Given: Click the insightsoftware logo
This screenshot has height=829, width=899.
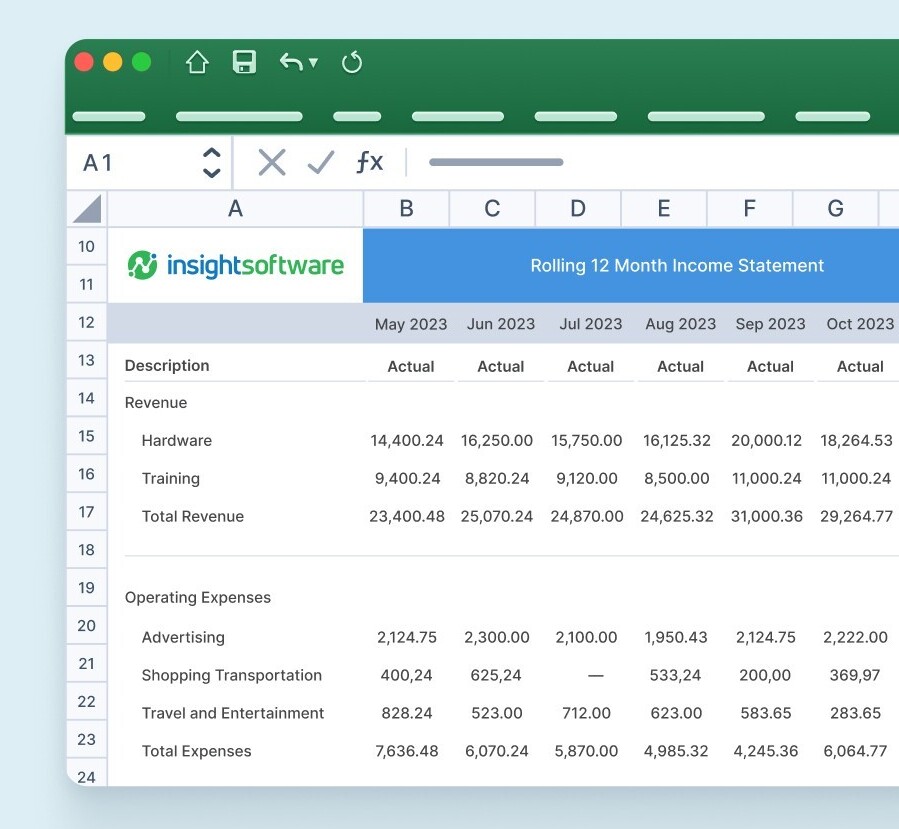Looking at the screenshot, I should click(x=236, y=265).
